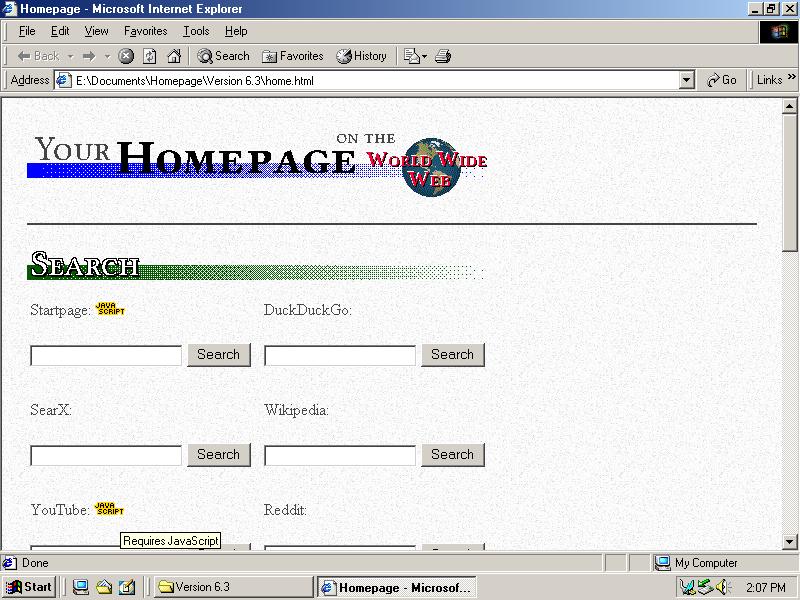Screen dimensions: 800x600
Task: Open the Tools menu
Action: point(196,31)
